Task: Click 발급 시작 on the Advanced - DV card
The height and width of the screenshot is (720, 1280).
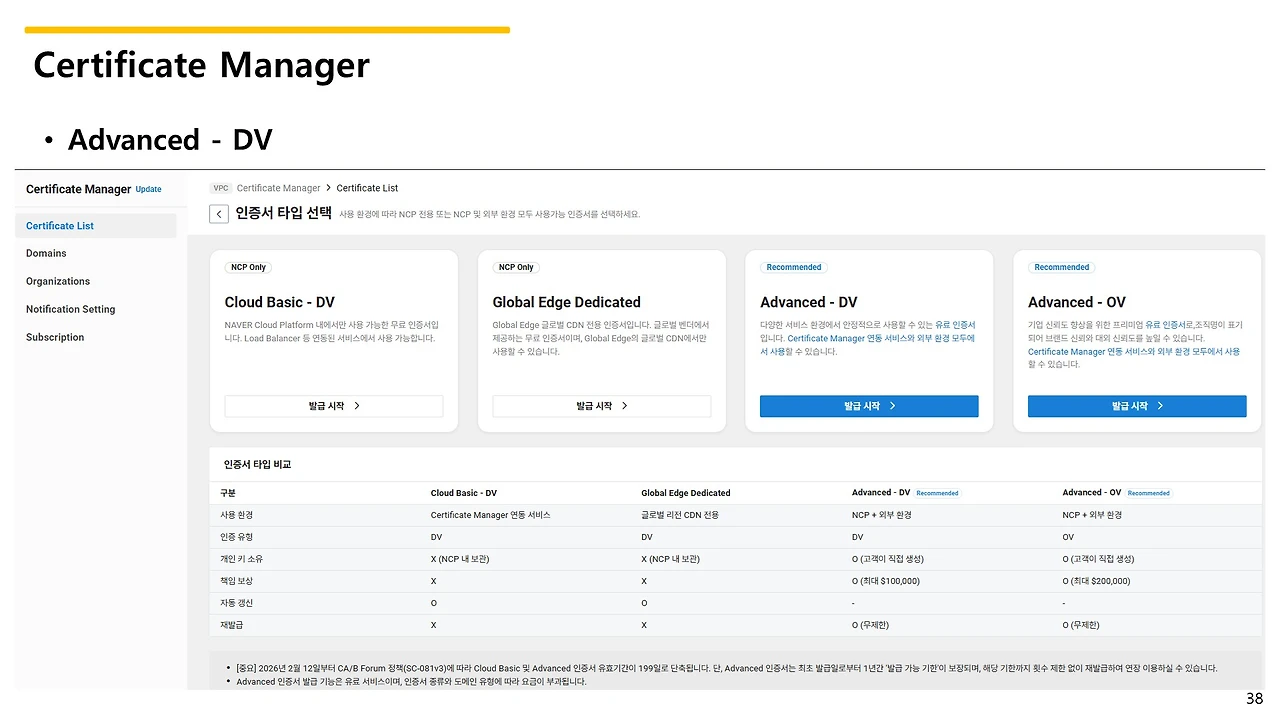Action: click(x=869, y=406)
